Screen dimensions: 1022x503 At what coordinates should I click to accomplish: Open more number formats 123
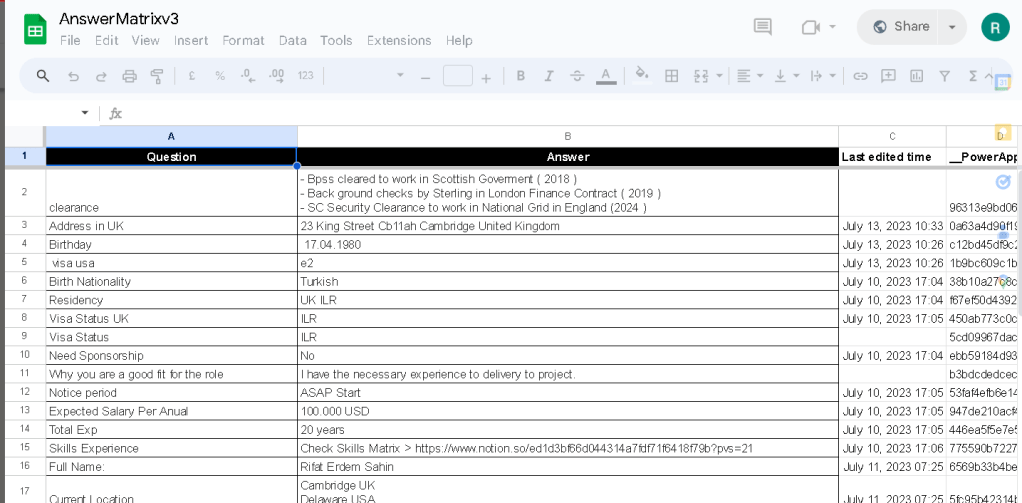tap(306, 76)
